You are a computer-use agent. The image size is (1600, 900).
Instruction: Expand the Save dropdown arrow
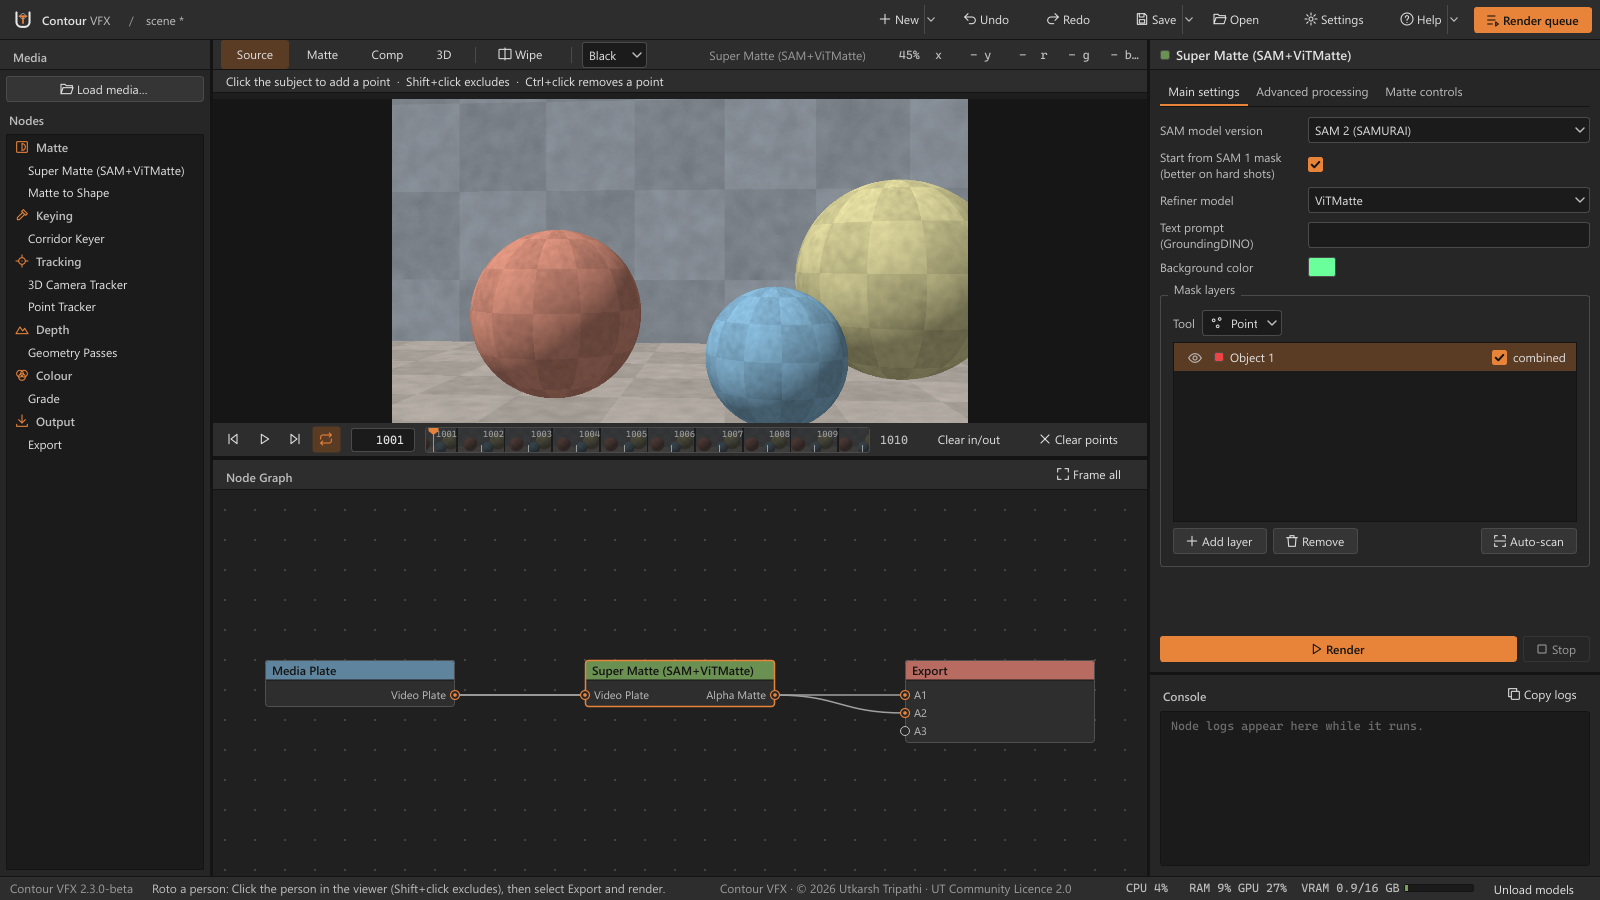click(x=1189, y=20)
